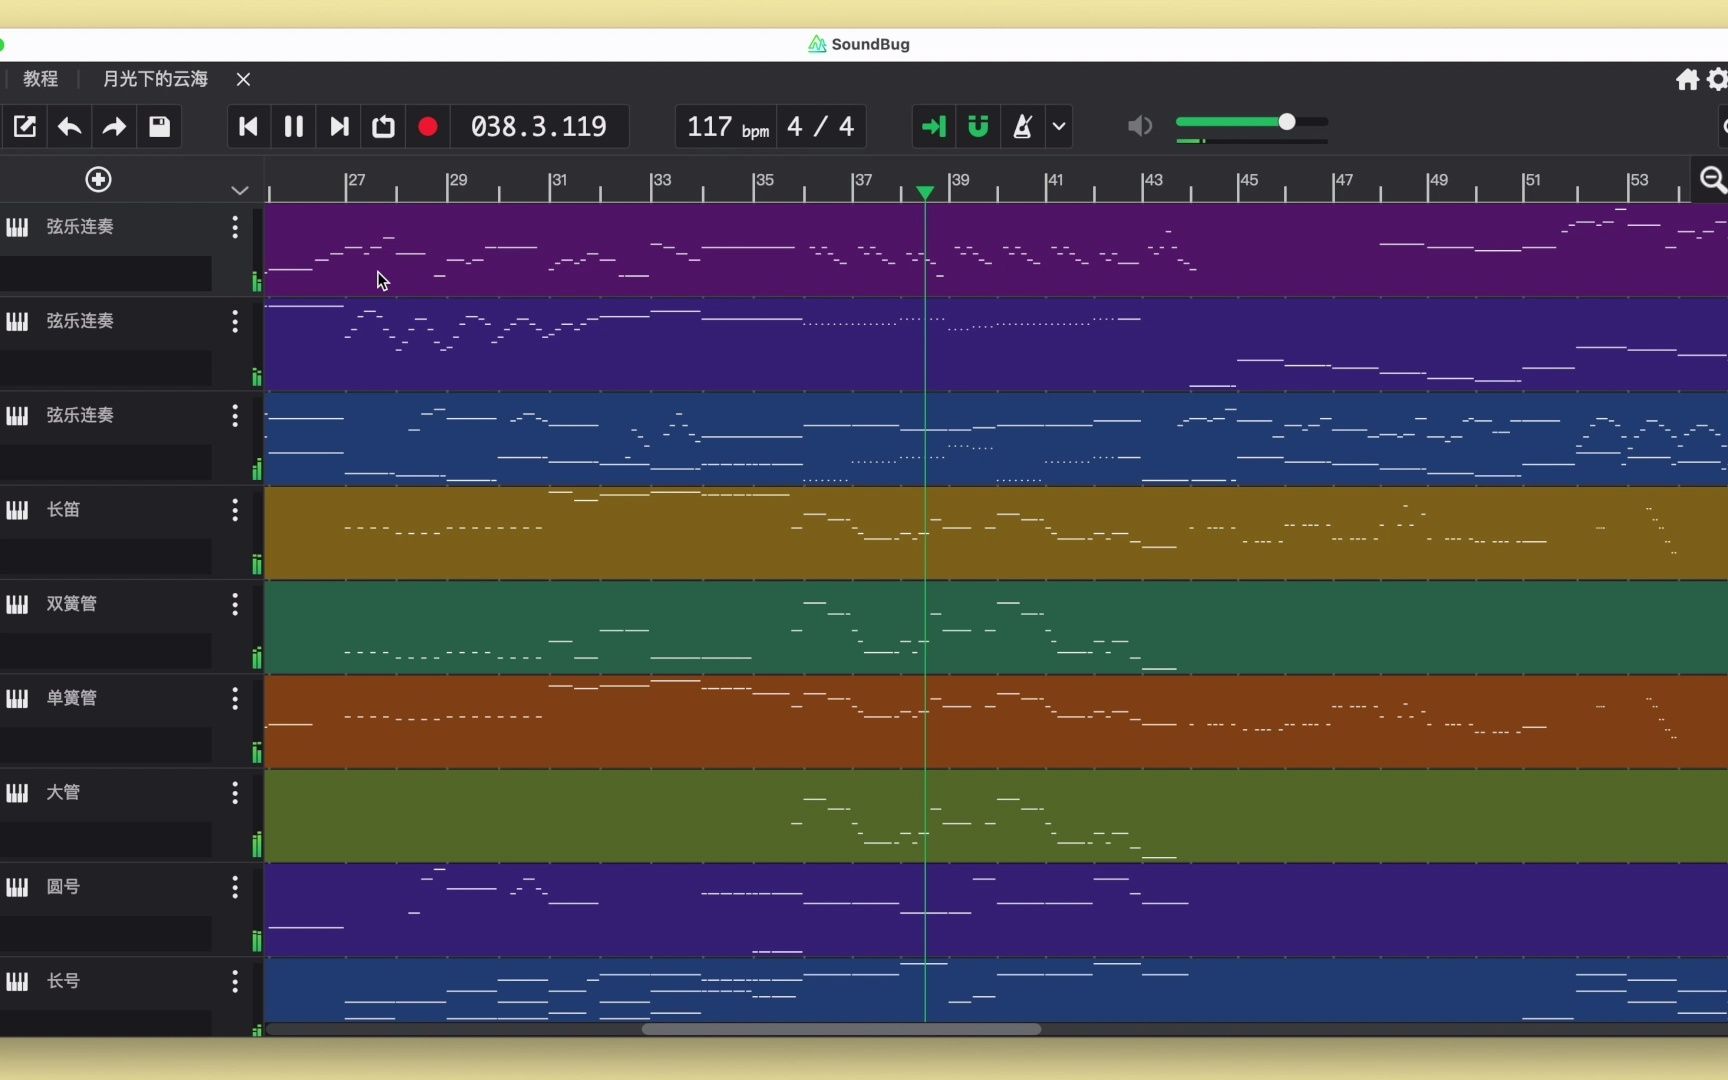Open menu for first 弦乐连奏 track
The height and width of the screenshot is (1080, 1728).
point(235,227)
